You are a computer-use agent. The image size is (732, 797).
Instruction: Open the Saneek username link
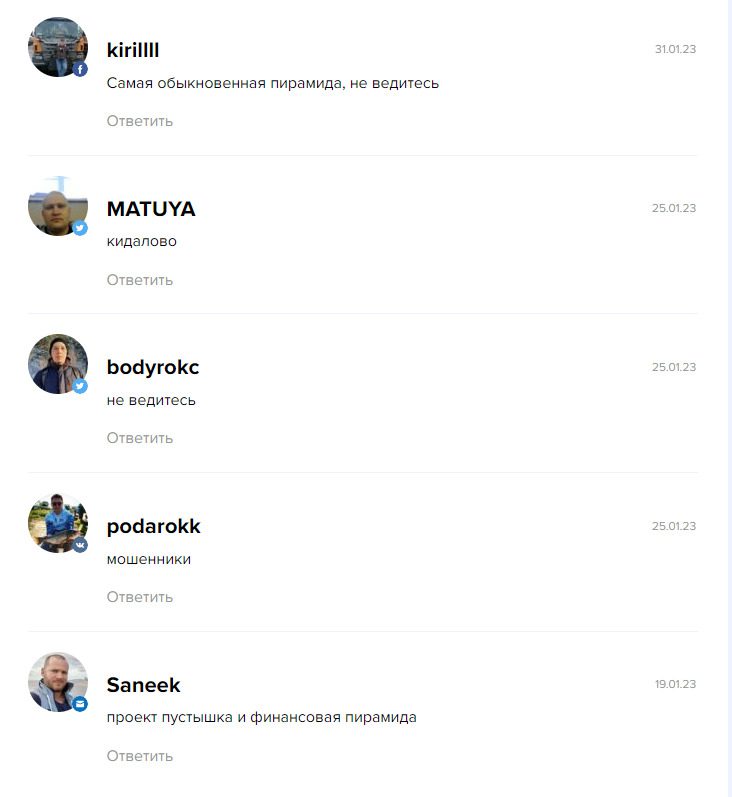click(143, 685)
